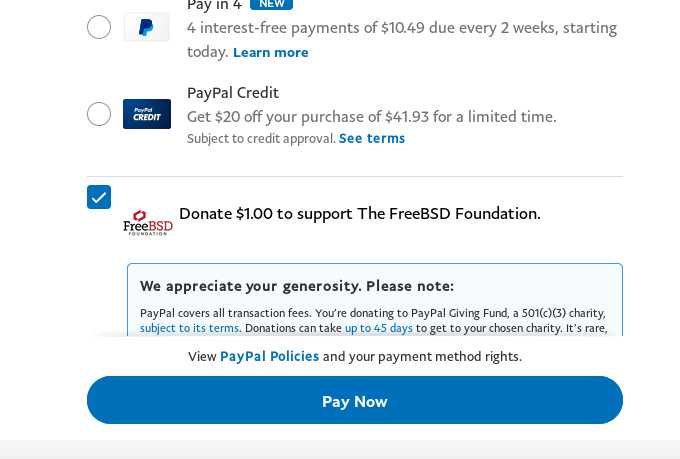The width and height of the screenshot is (680, 459).
Task: Select the Pay in 4 radio button
Action: coord(99,27)
